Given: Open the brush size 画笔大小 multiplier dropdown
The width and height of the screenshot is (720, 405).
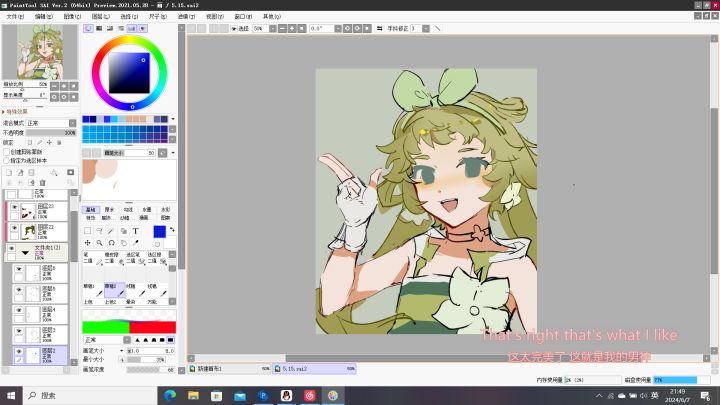Looking at the screenshot, I should [122, 351].
